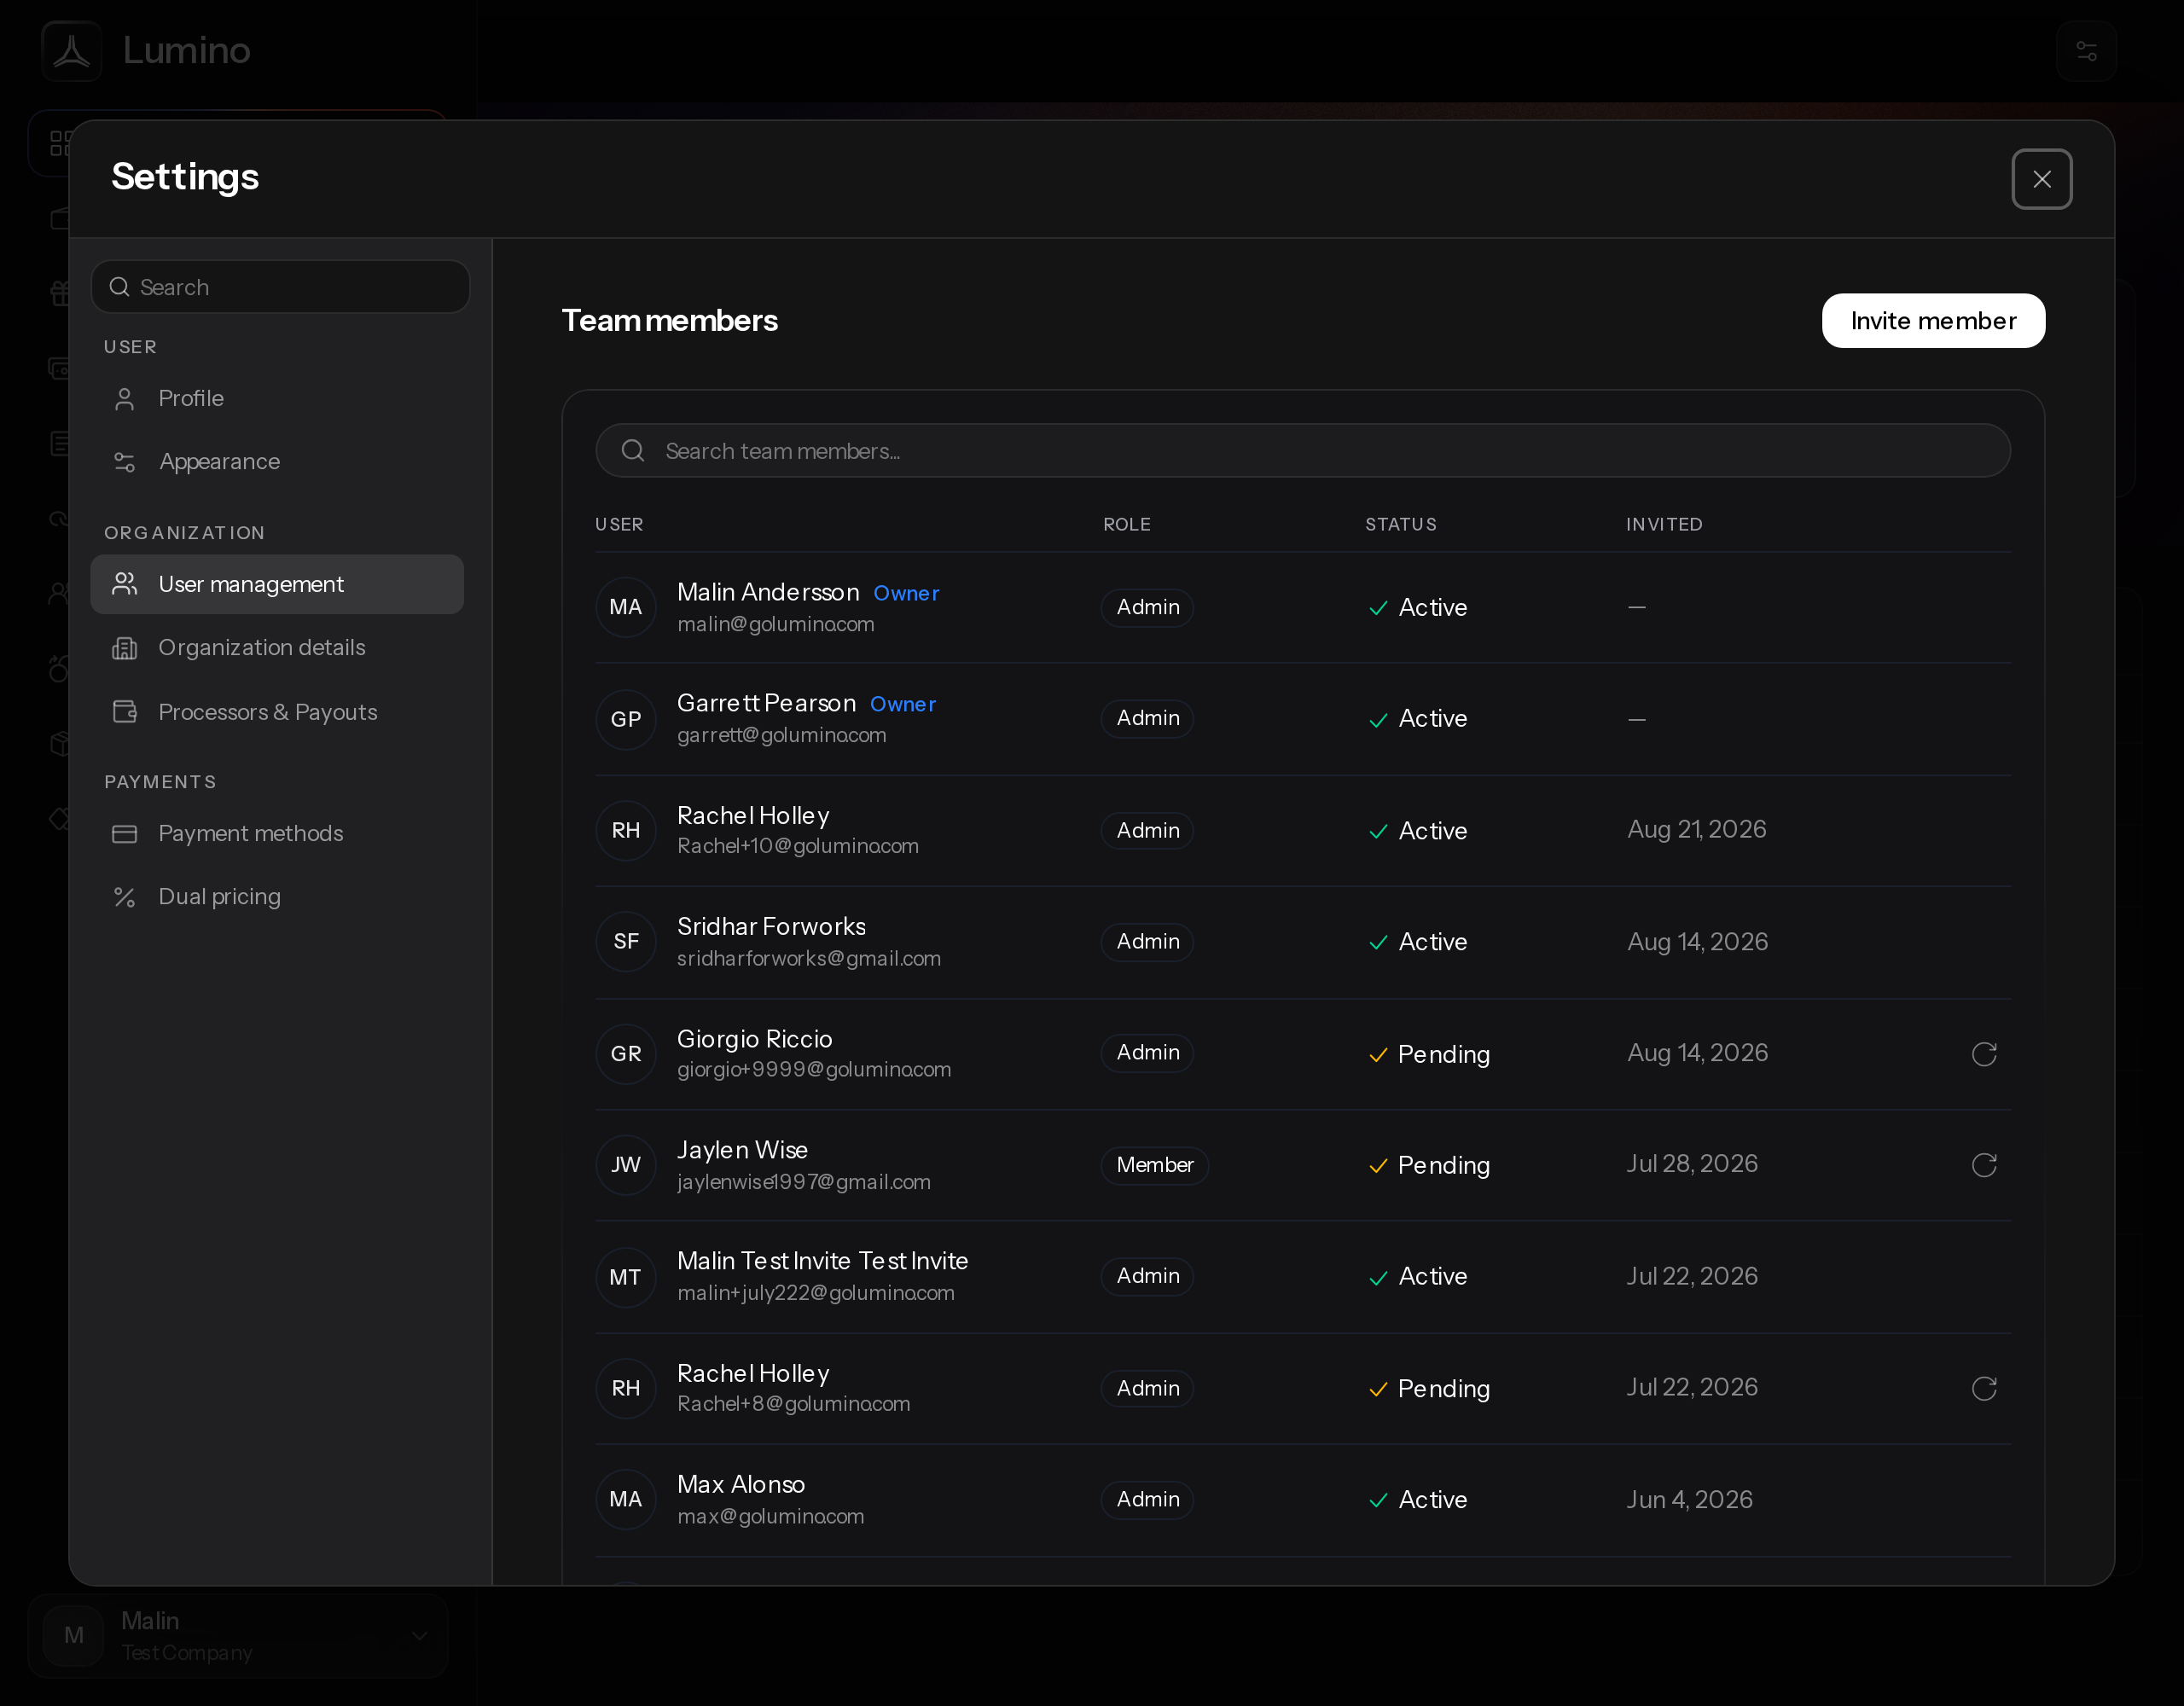Open the Profile settings page
Image resolution: width=2184 pixels, height=1706 pixels.
277,398
